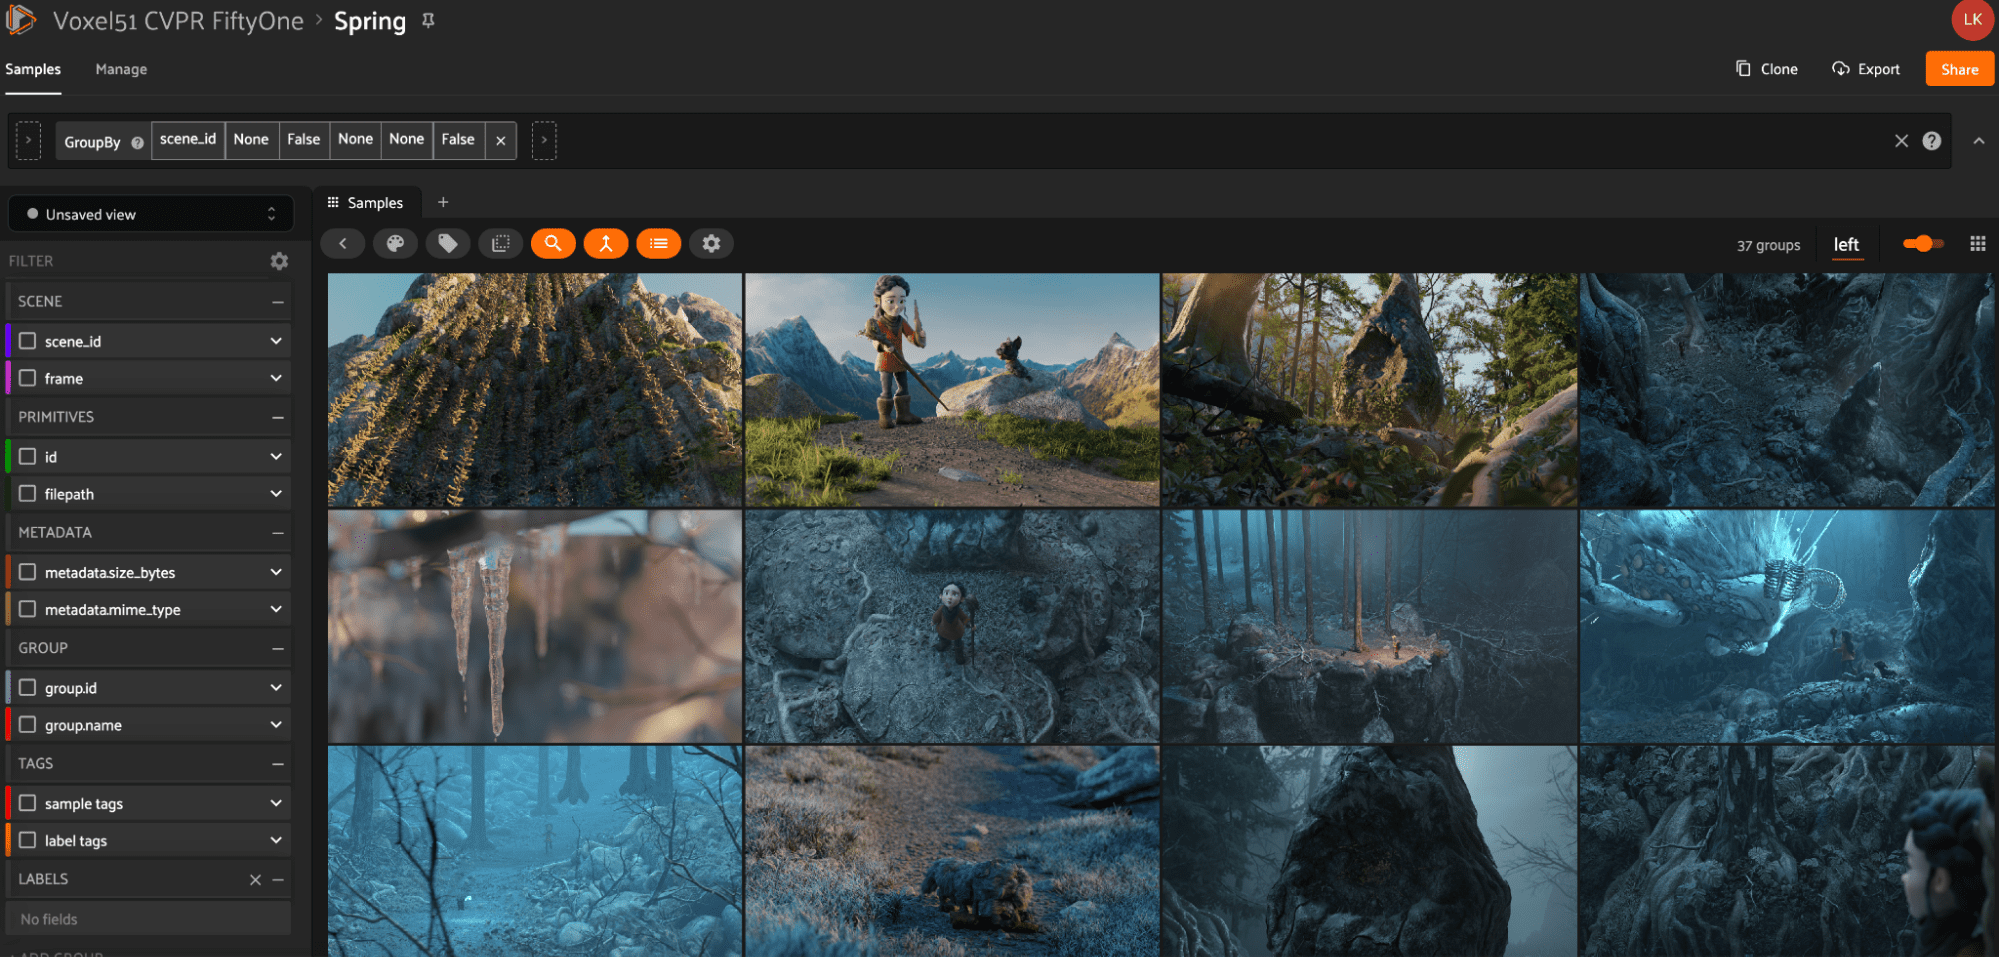Image resolution: width=1999 pixels, height=957 pixels.
Task: Go to Voxel51 CVPR FiftyOne breadcrumb
Action: coord(178,21)
